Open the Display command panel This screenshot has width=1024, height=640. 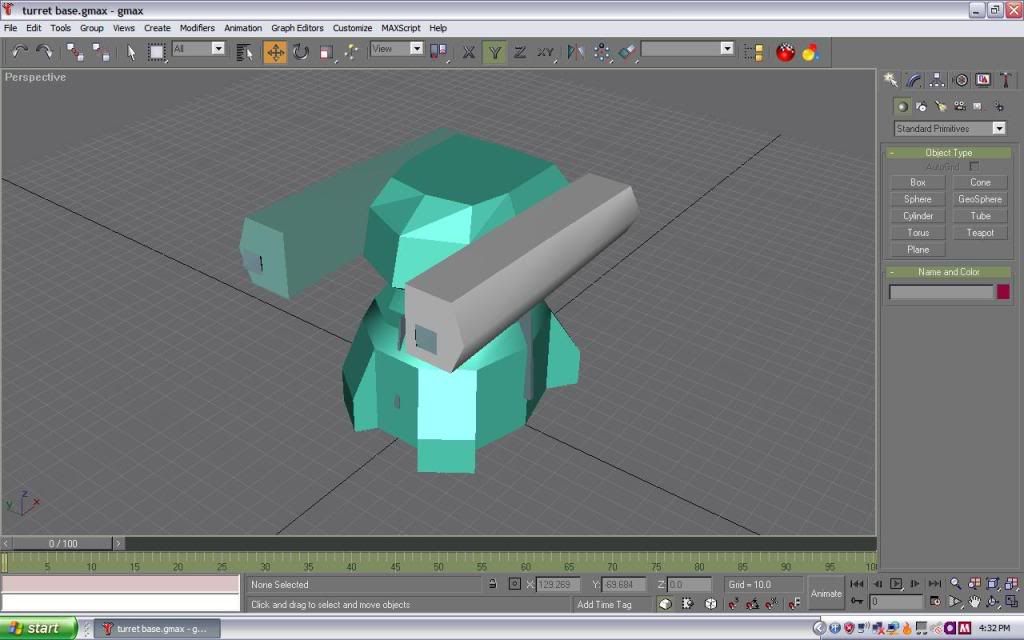(x=983, y=80)
